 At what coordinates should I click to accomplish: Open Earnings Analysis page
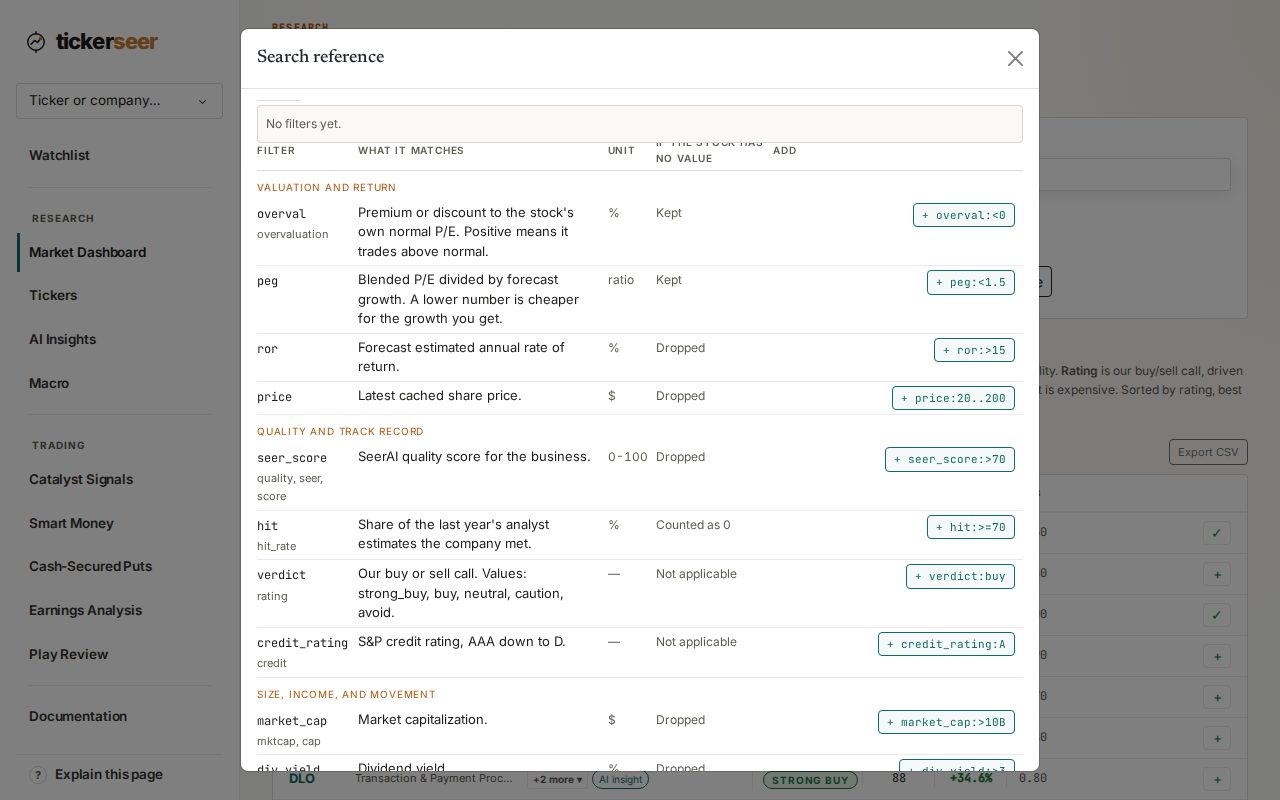coord(85,610)
